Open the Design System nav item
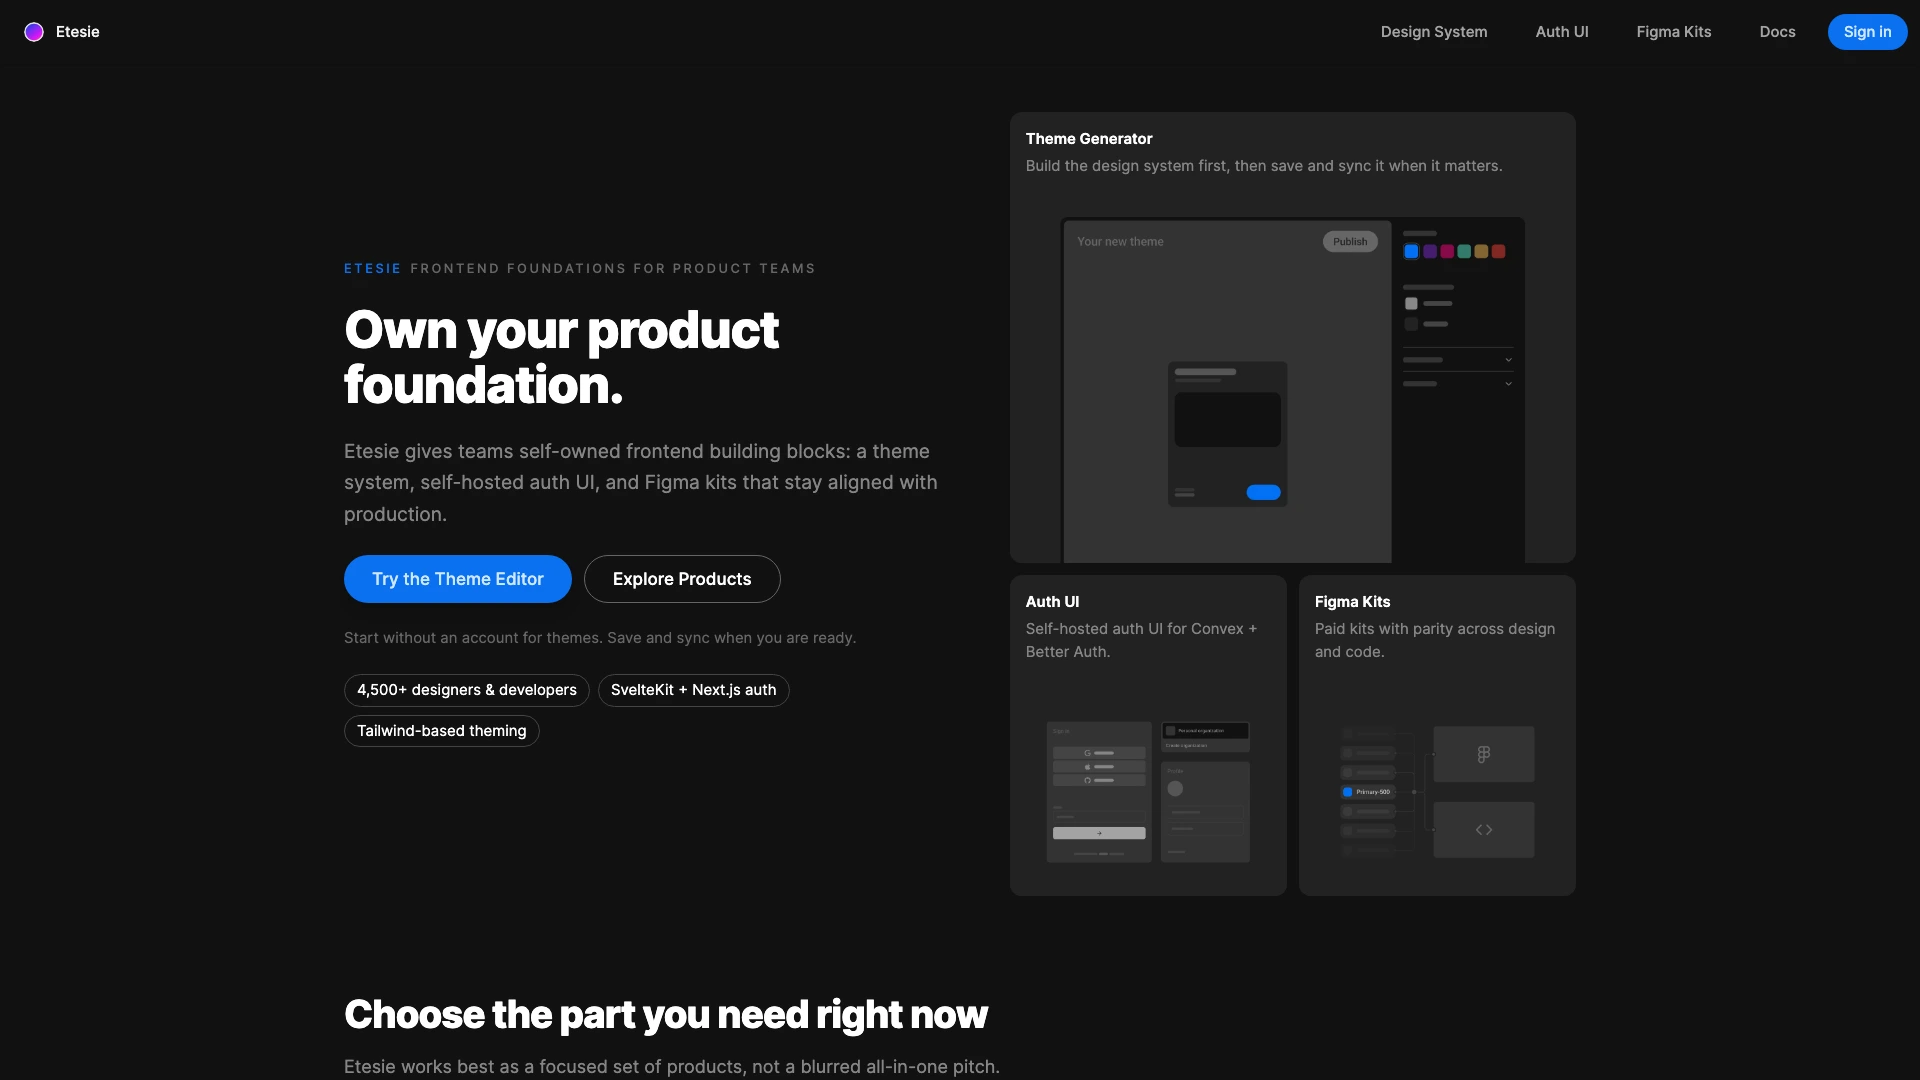The image size is (1920, 1080). coord(1434,32)
